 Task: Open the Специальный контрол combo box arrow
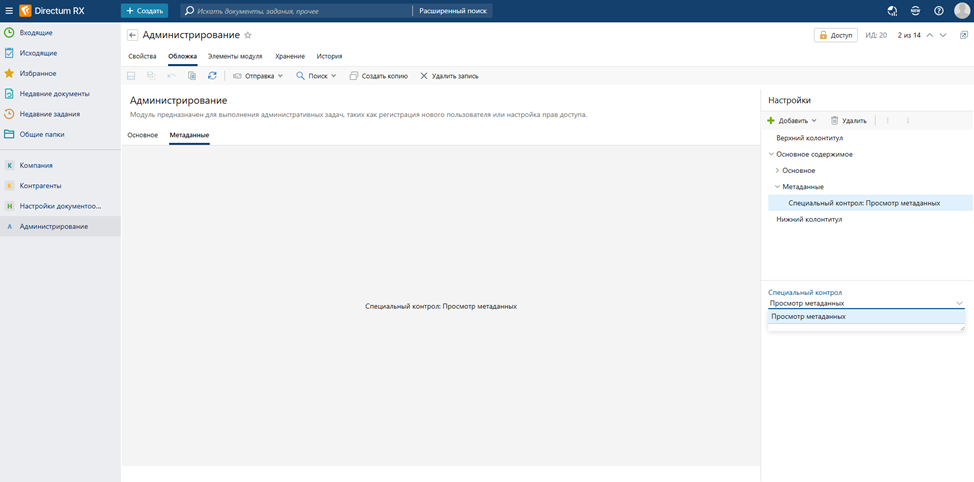959,302
